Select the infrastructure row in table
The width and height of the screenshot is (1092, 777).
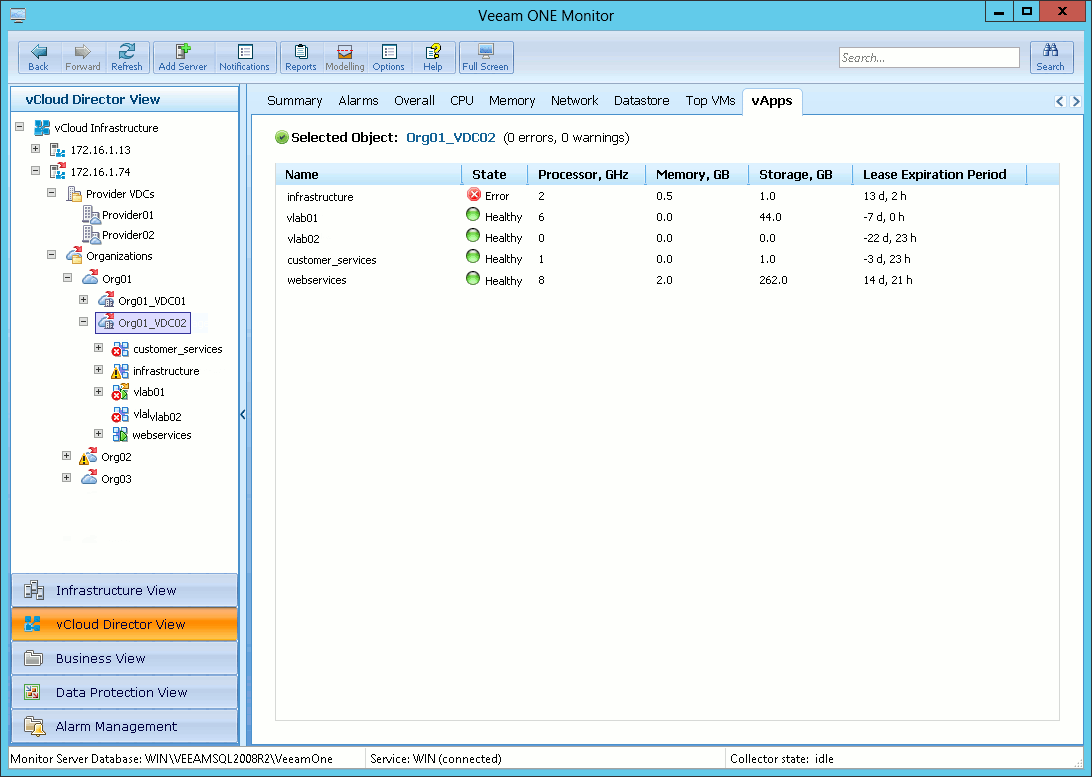667,196
